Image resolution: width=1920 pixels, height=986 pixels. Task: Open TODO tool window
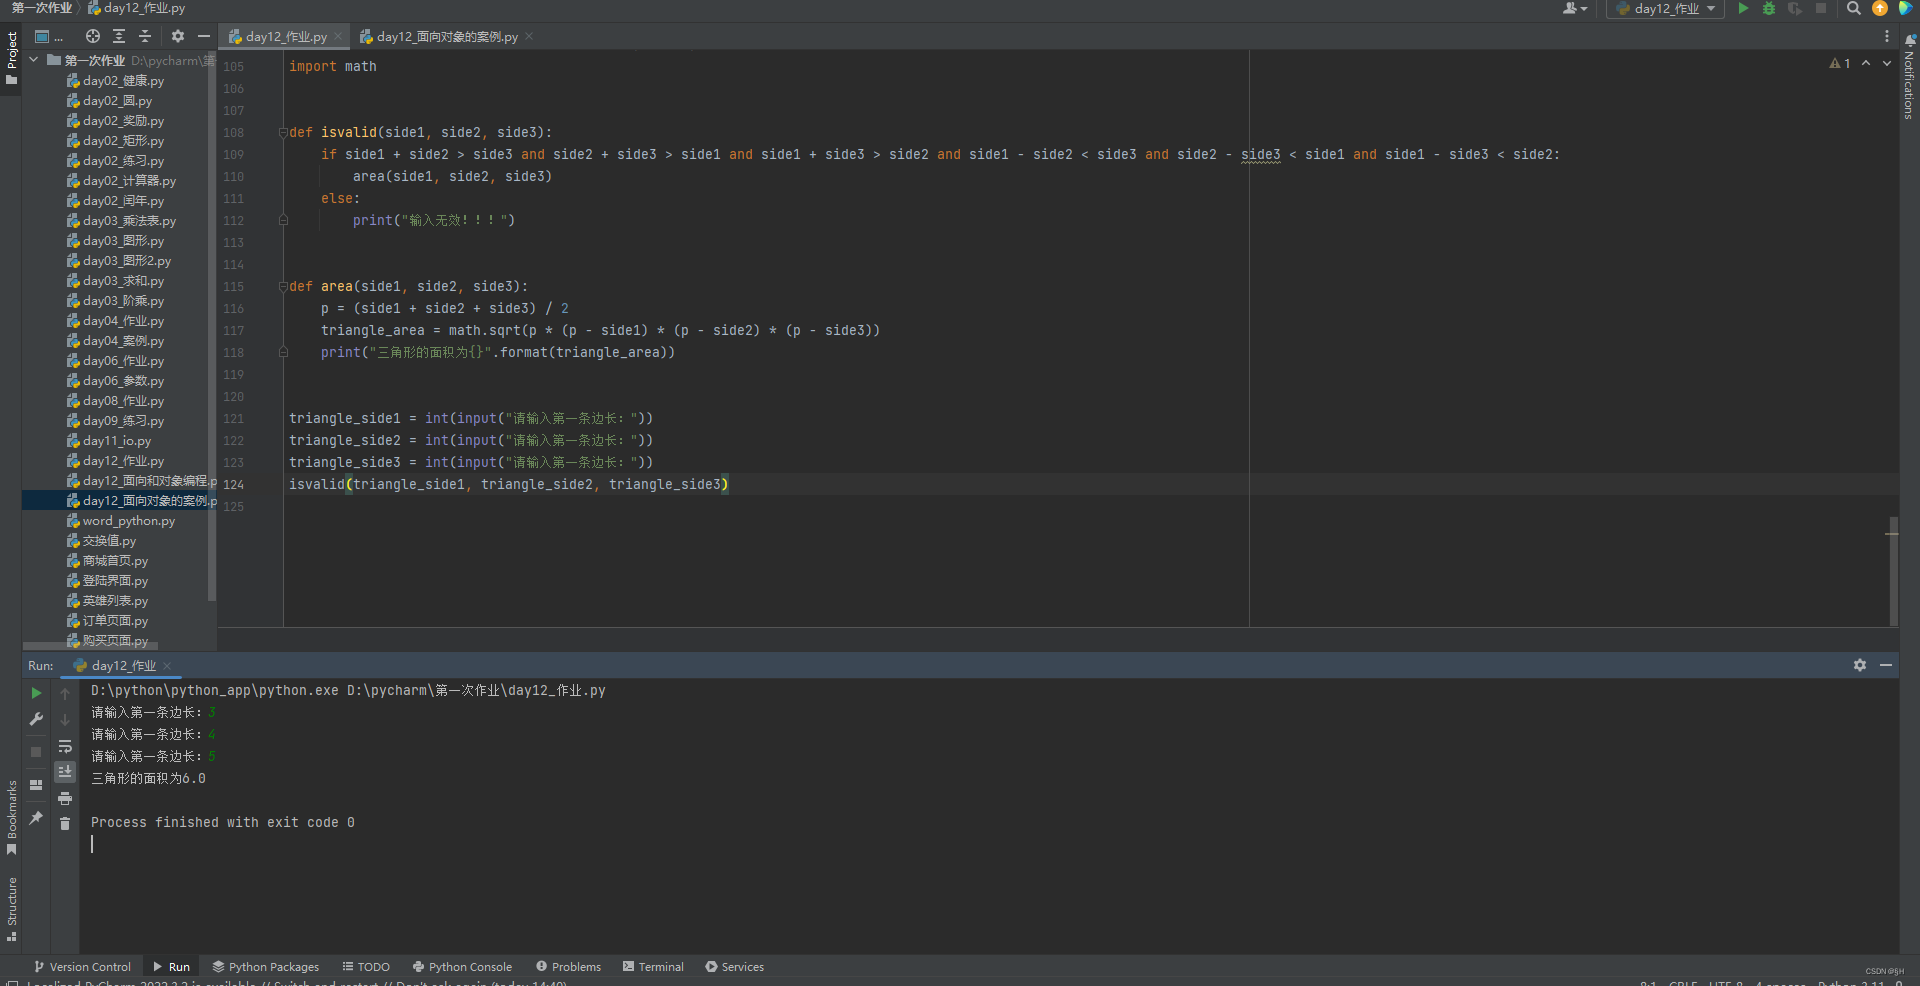coord(366,967)
